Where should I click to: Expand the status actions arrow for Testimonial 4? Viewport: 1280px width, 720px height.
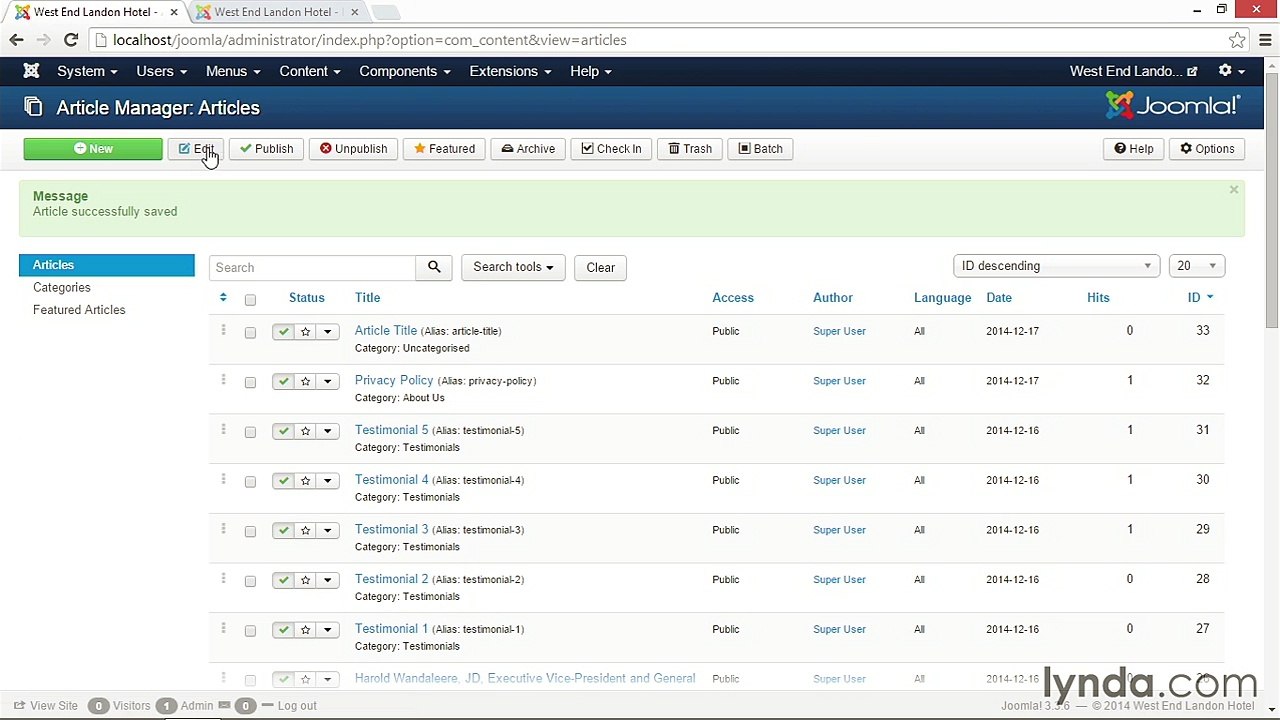[327, 481]
